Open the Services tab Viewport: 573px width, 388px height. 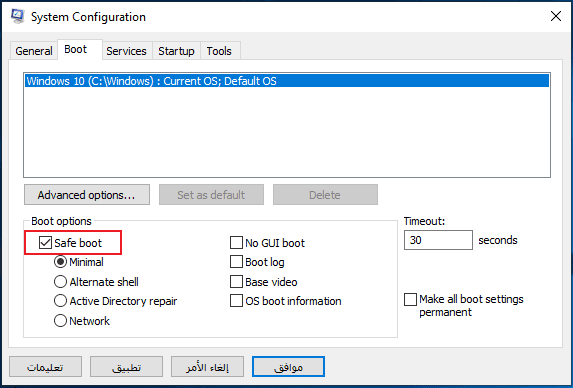coord(126,51)
